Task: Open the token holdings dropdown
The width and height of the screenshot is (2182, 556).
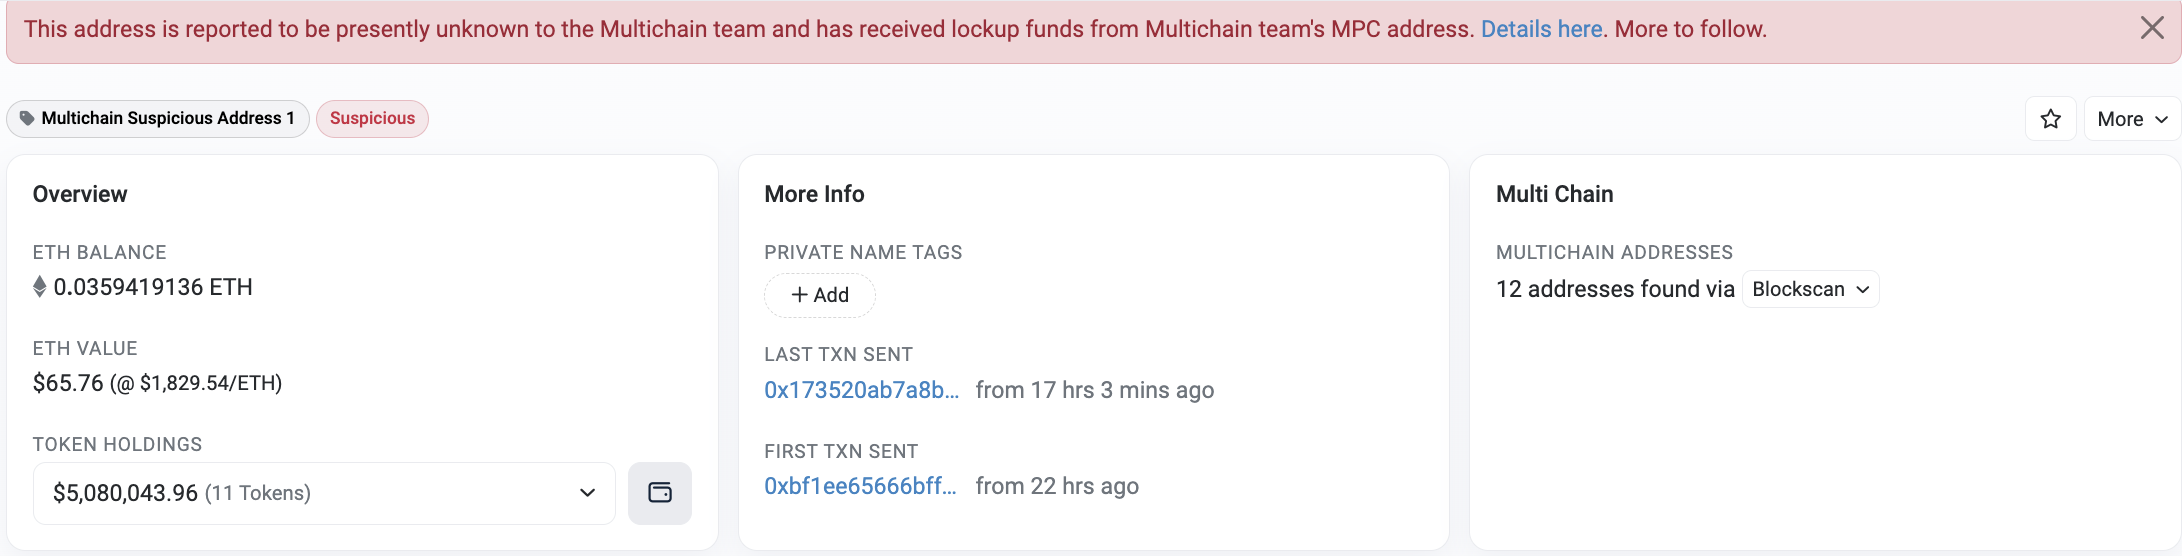Action: click(x=324, y=493)
